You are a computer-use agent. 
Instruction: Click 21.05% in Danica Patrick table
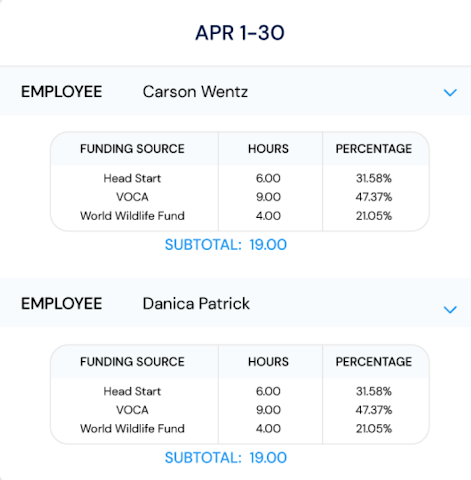(x=374, y=428)
